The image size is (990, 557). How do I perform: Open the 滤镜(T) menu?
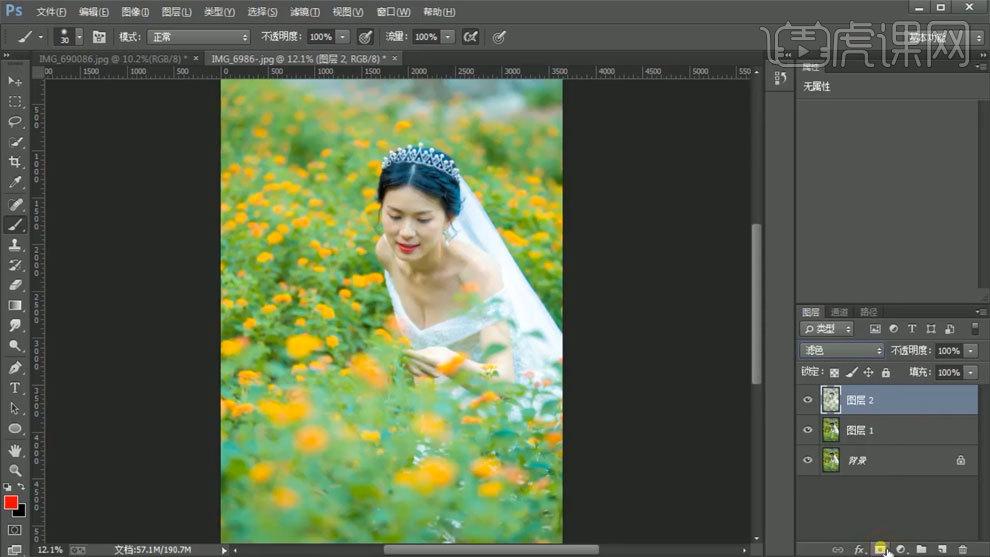(x=305, y=12)
